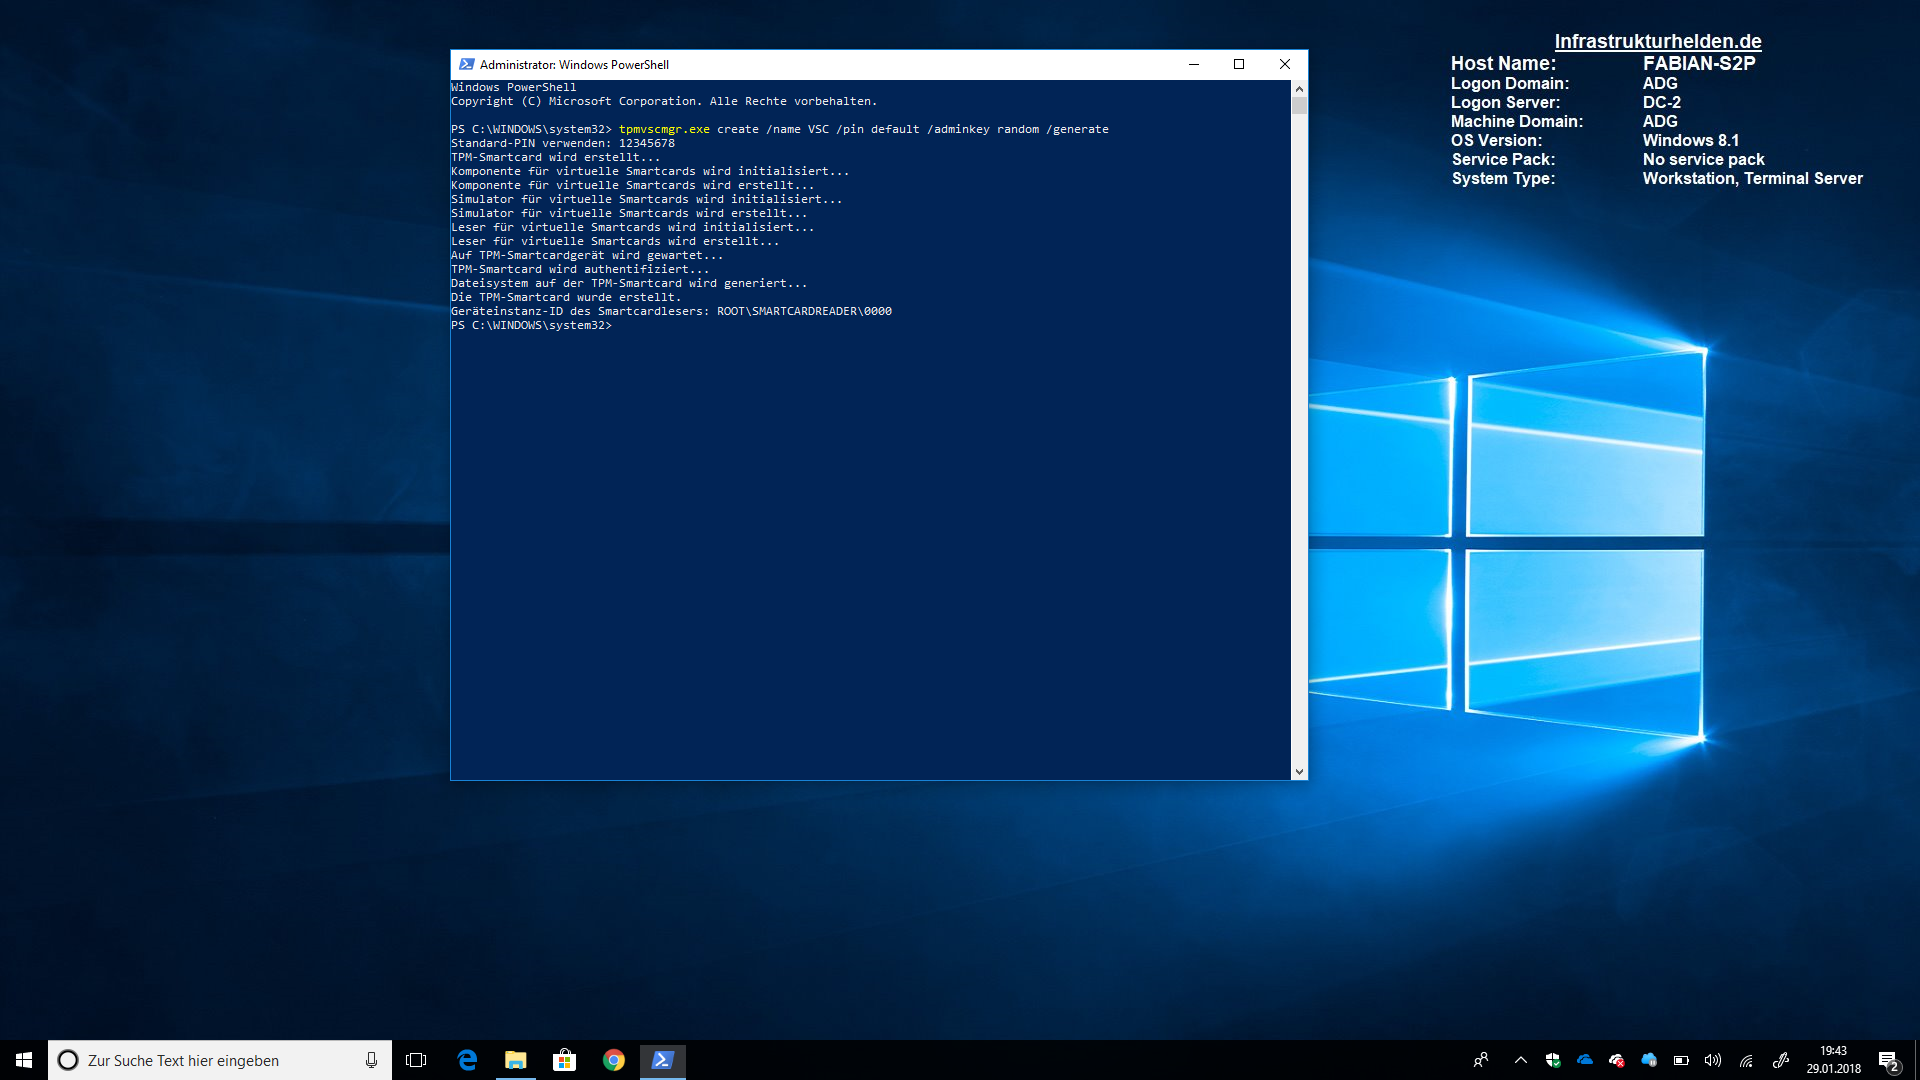Minimize the Administrator: Windows PowerShell window
Viewport: 1920px width, 1080px height.
(1193, 64)
